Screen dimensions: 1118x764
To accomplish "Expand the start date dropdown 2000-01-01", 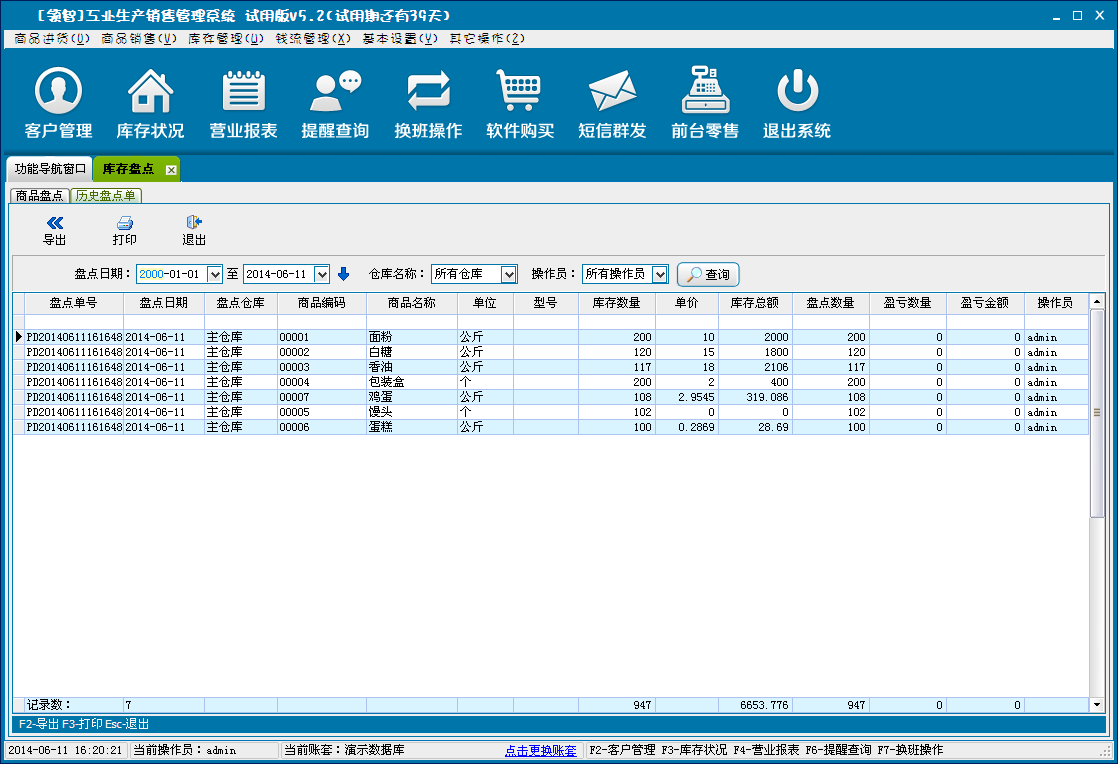I will (x=214, y=274).
